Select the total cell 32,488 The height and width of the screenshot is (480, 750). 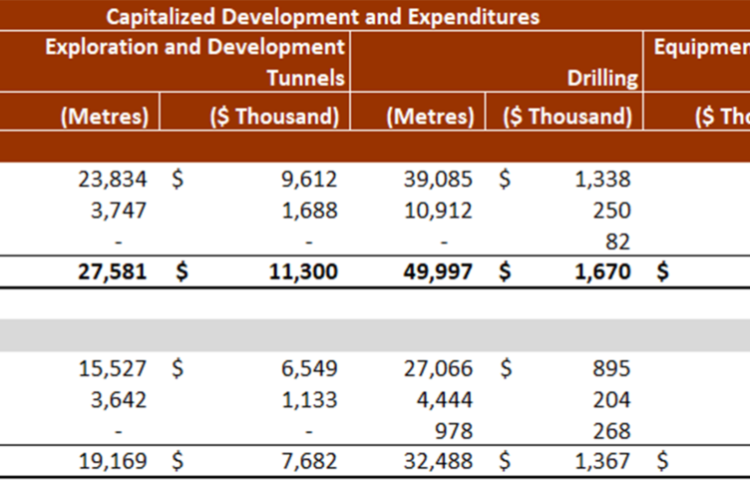(x=438, y=461)
